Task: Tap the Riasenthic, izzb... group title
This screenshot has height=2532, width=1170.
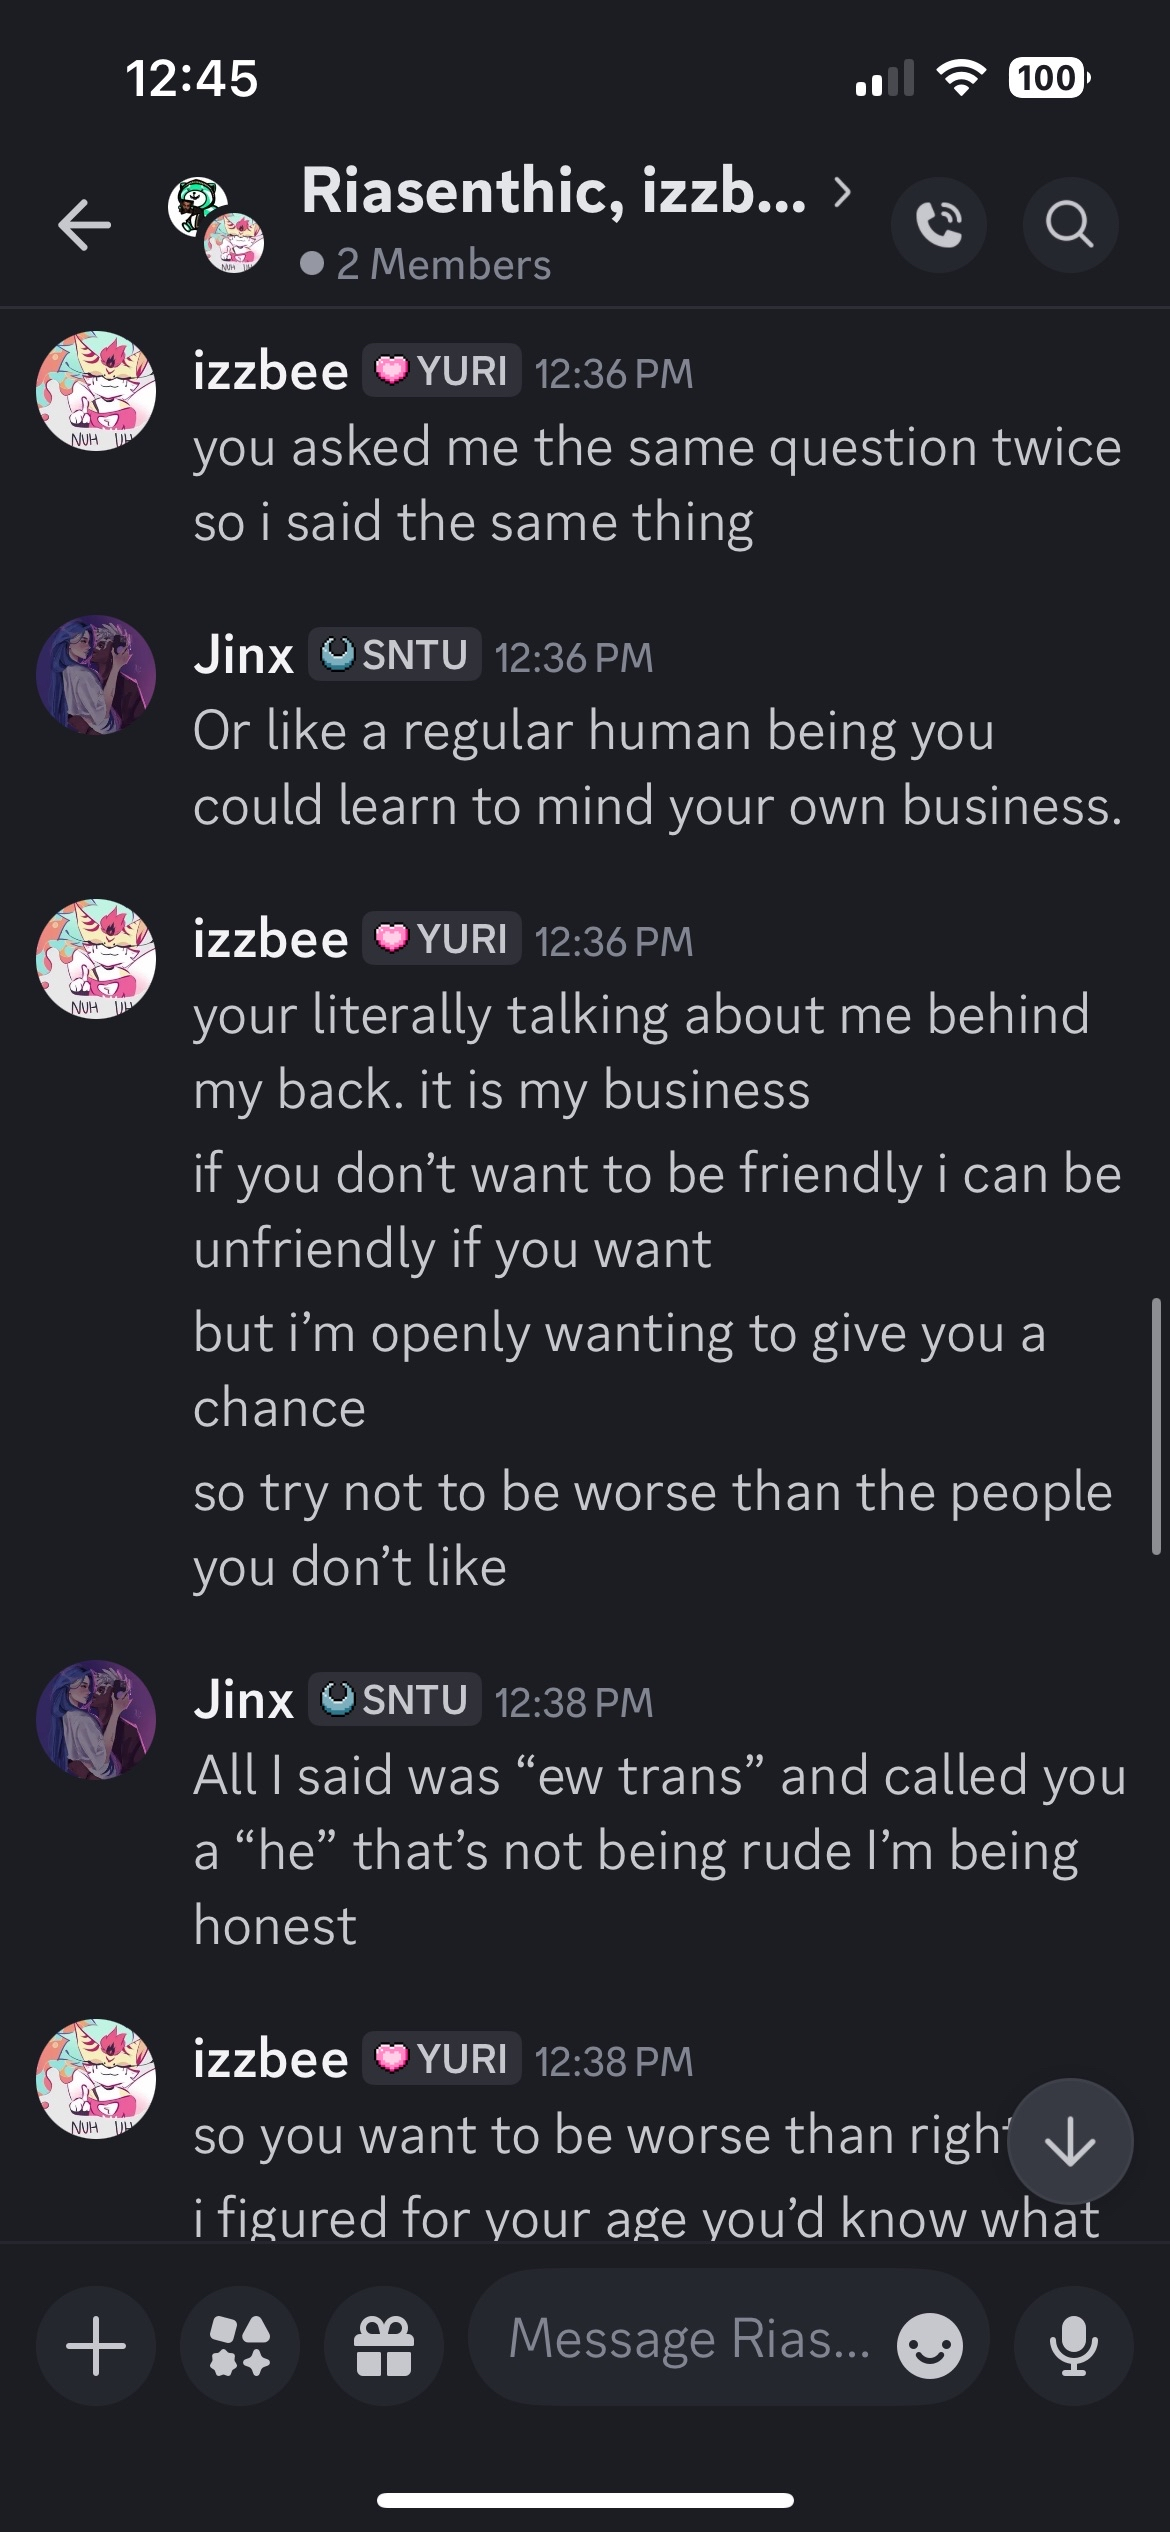Action: pyautogui.click(x=553, y=191)
